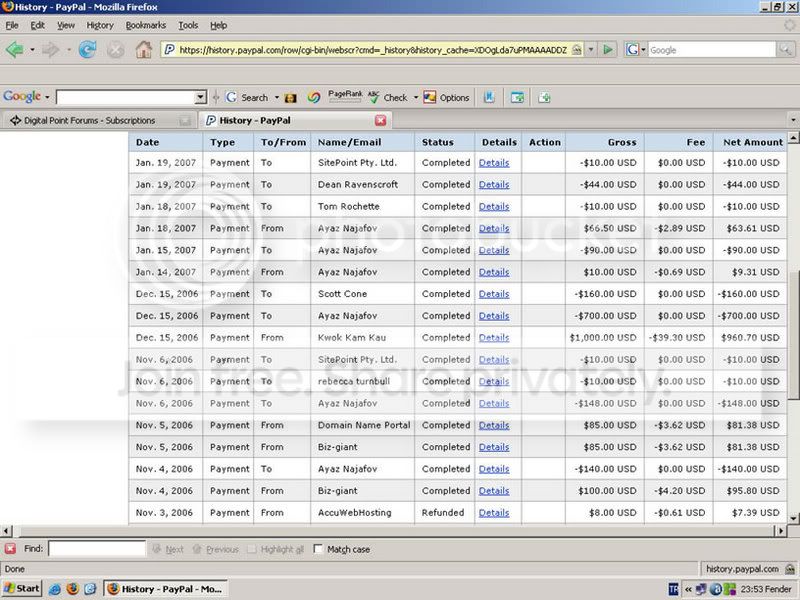Launch Internet Explorer from quick launch
The image size is (800, 600).
coord(55,589)
